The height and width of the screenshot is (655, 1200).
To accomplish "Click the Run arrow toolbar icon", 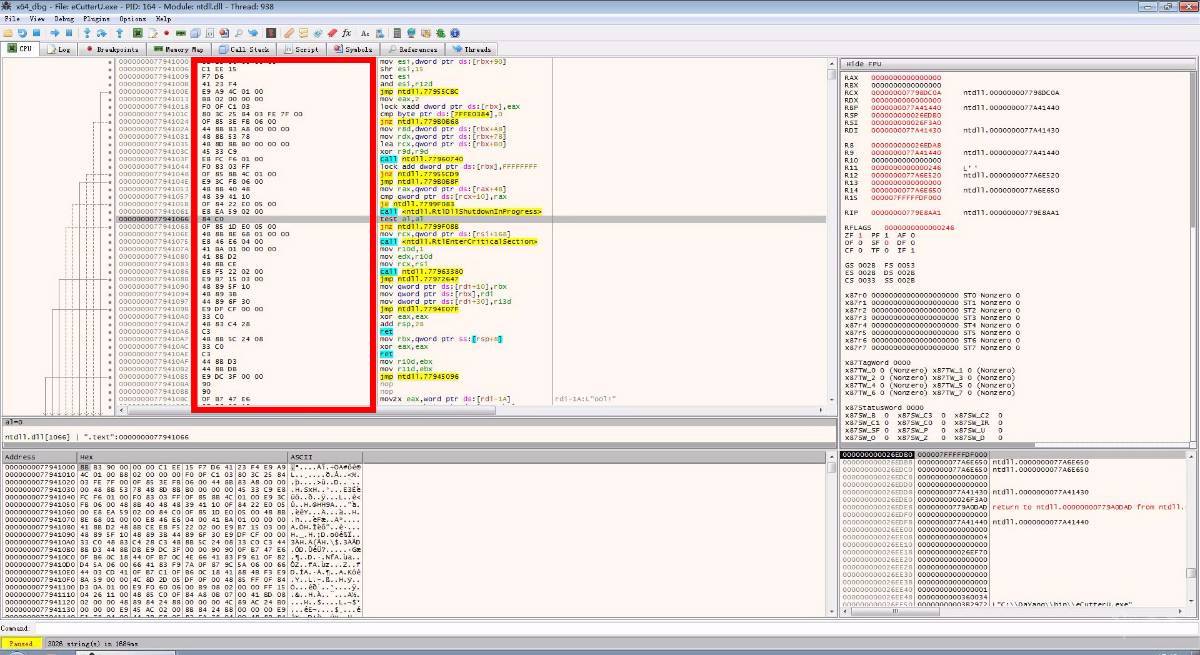I will [55, 33].
